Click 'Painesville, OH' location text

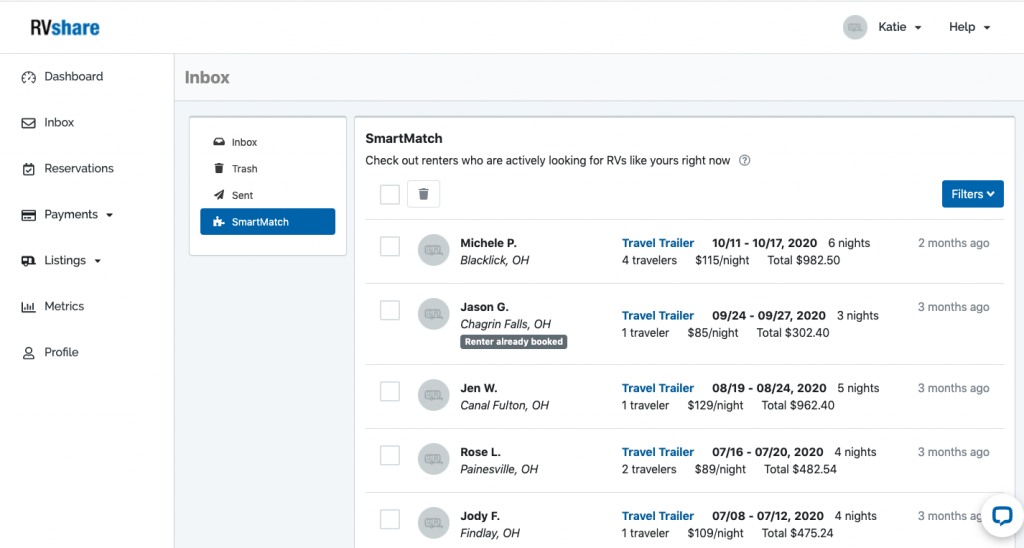click(499, 469)
